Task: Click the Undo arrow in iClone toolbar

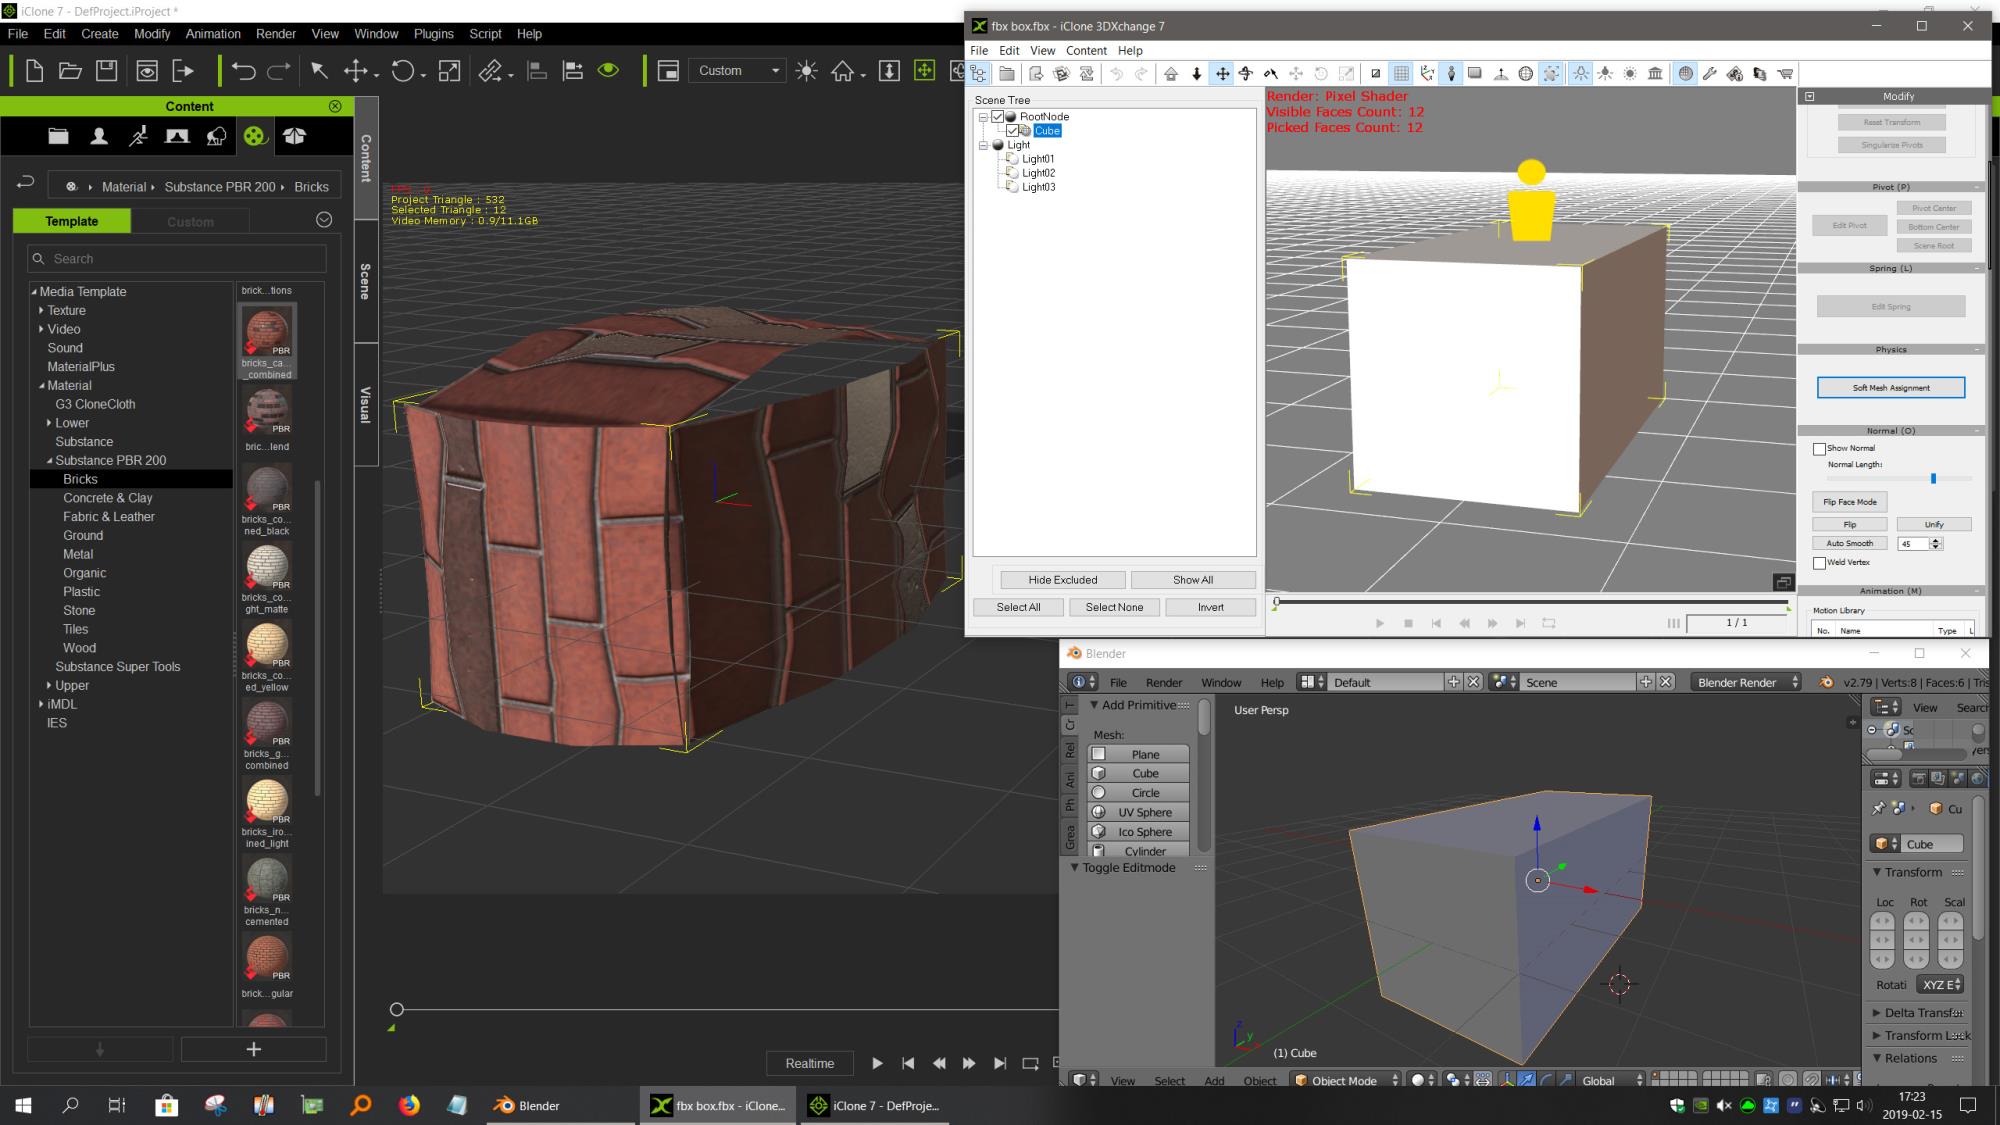Action: pyautogui.click(x=243, y=71)
